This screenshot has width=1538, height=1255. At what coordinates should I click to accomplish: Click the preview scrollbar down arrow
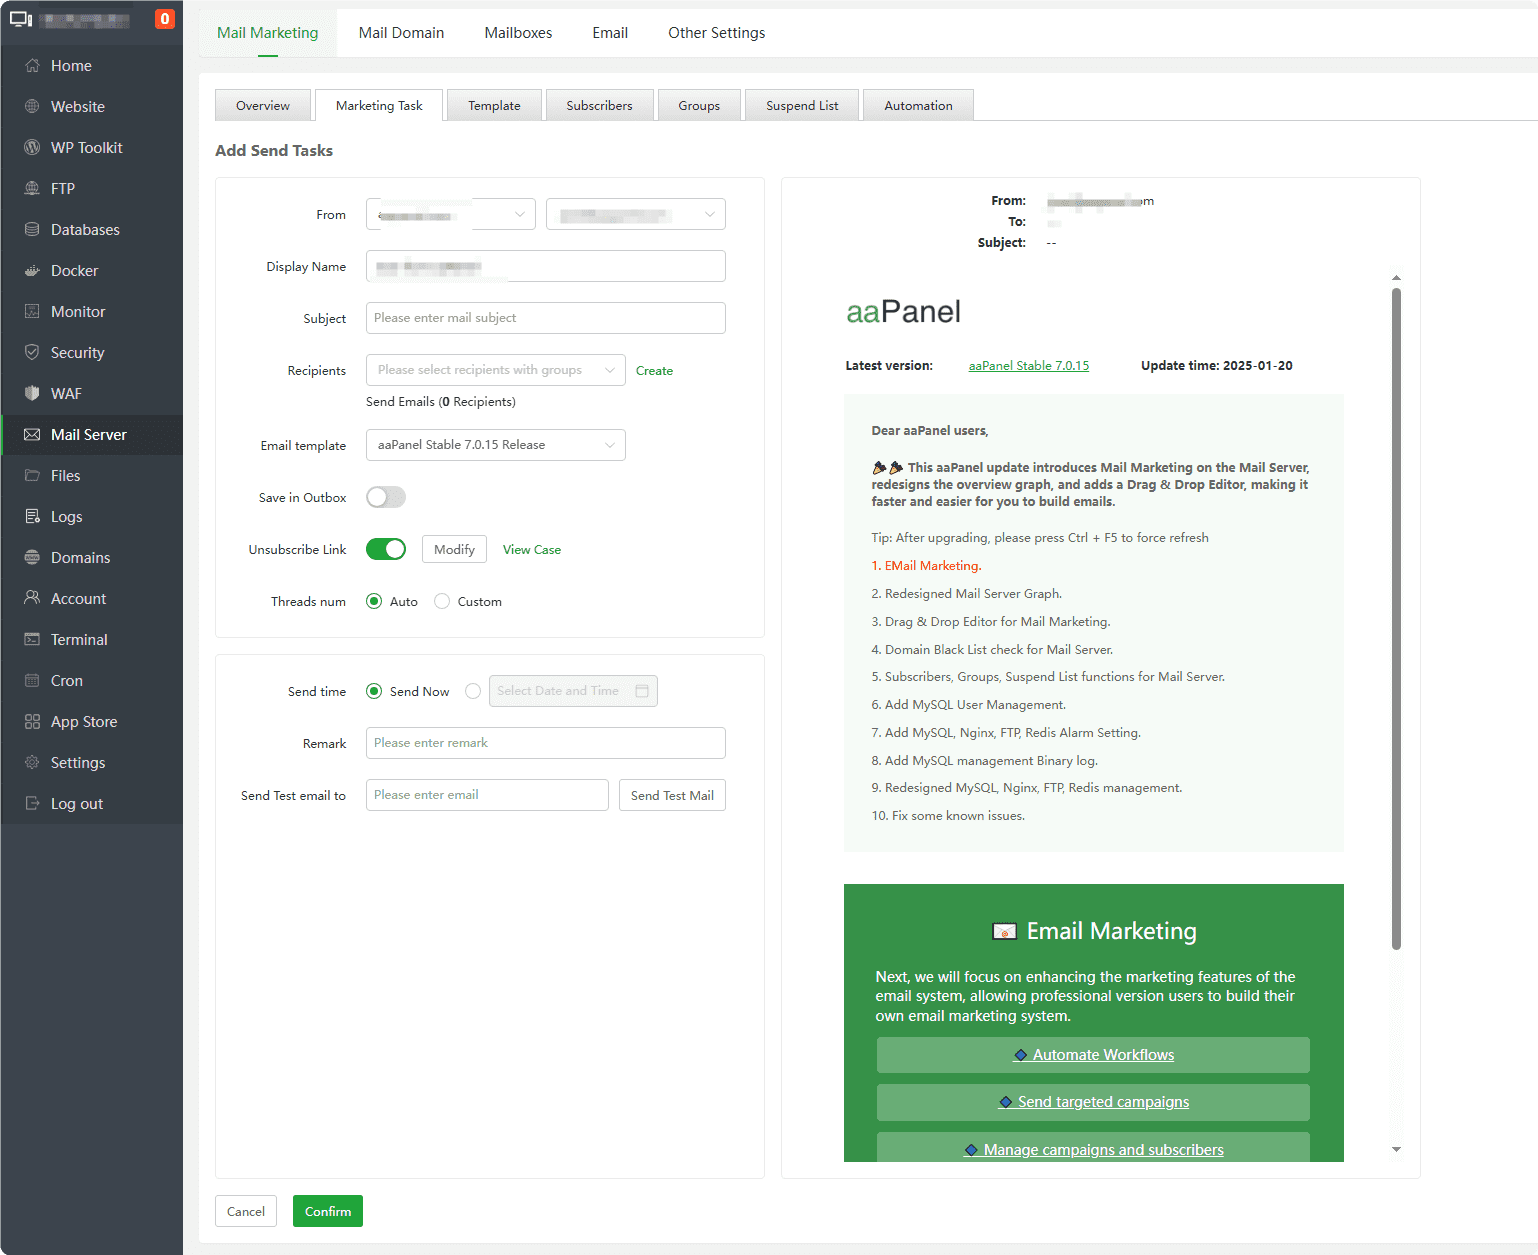pos(1396,1150)
